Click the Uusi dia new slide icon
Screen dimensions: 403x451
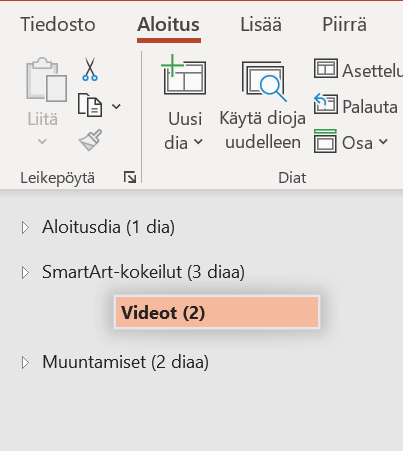184,75
